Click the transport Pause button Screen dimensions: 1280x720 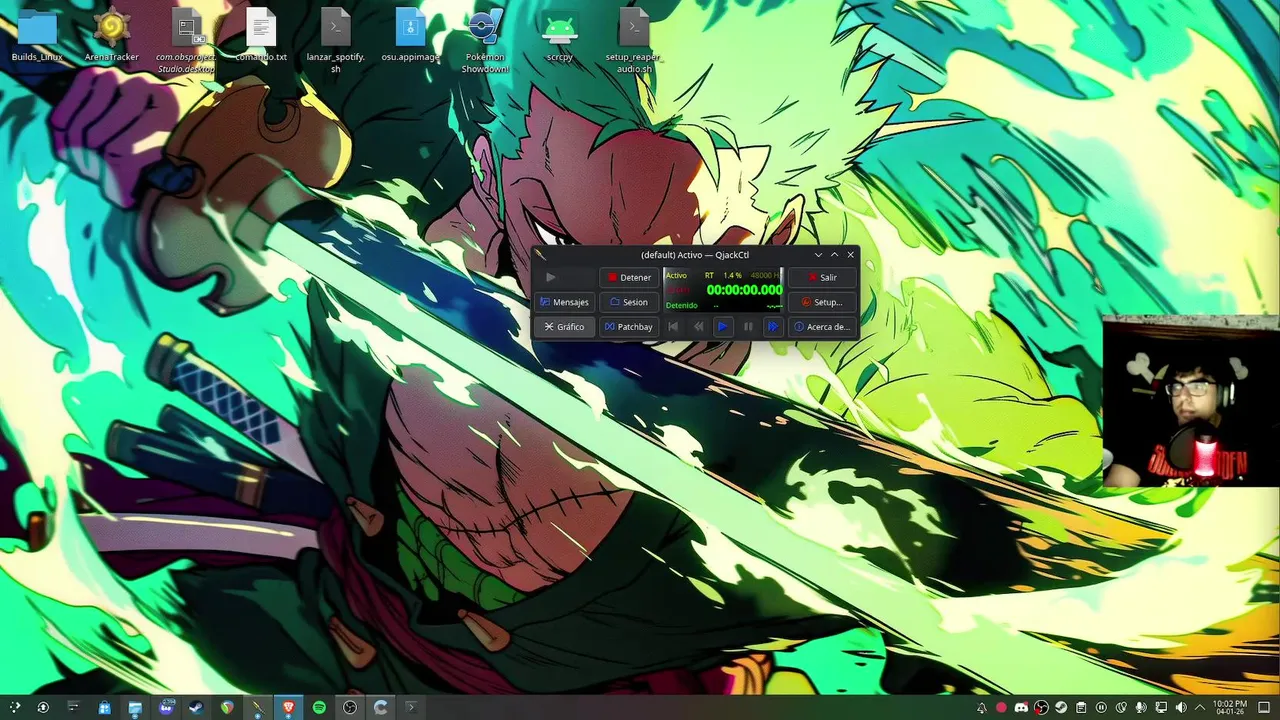(747, 327)
